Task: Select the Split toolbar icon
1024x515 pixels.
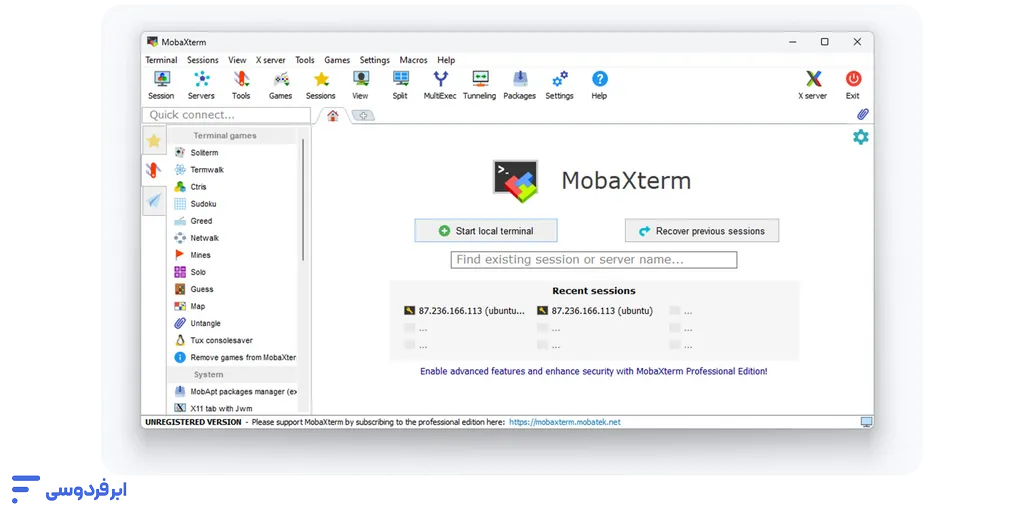Action: coord(400,86)
